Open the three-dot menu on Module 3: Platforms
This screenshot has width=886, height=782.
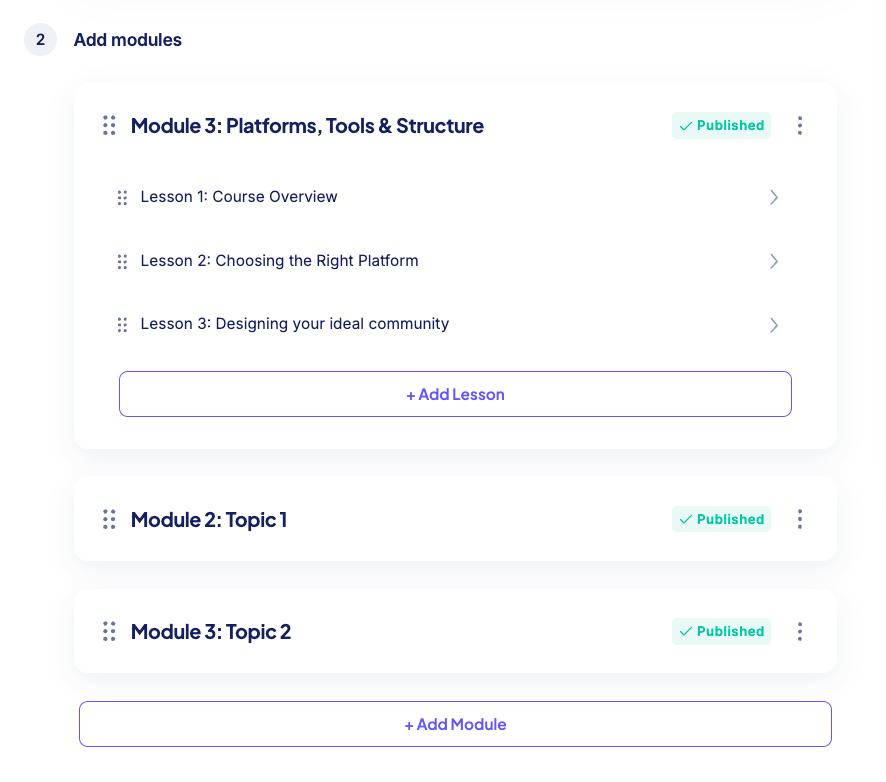click(x=799, y=126)
